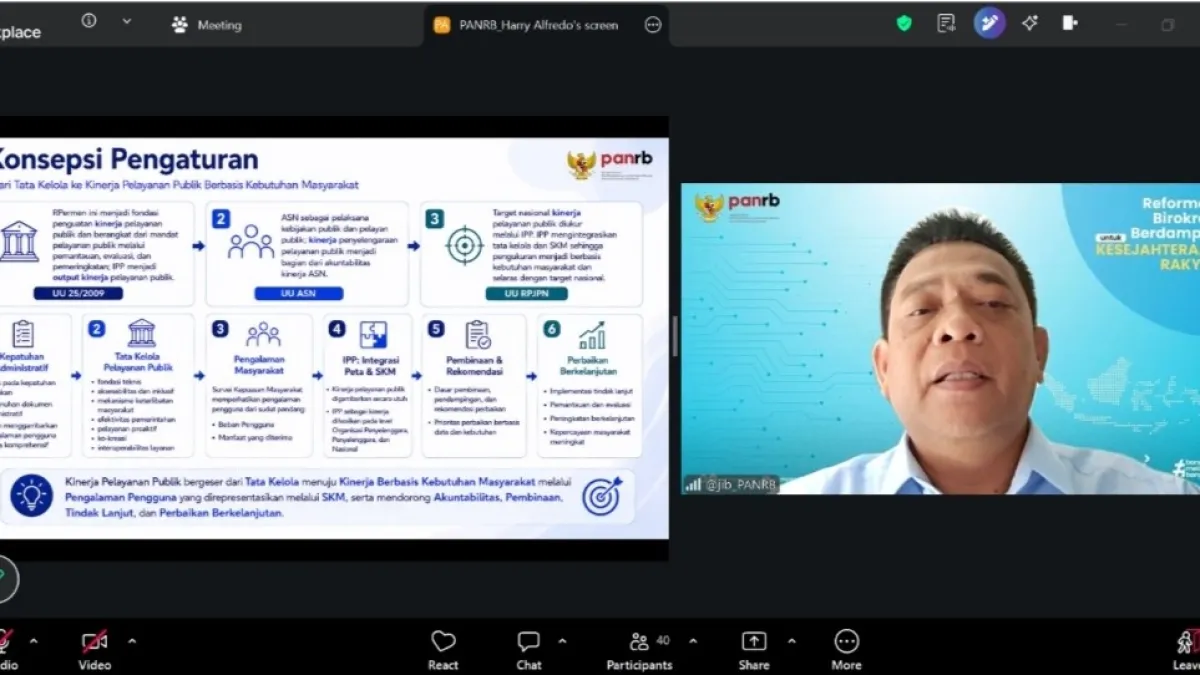Open the More options menu
Image resolution: width=1200 pixels, height=675 pixels.
click(847, 650)
